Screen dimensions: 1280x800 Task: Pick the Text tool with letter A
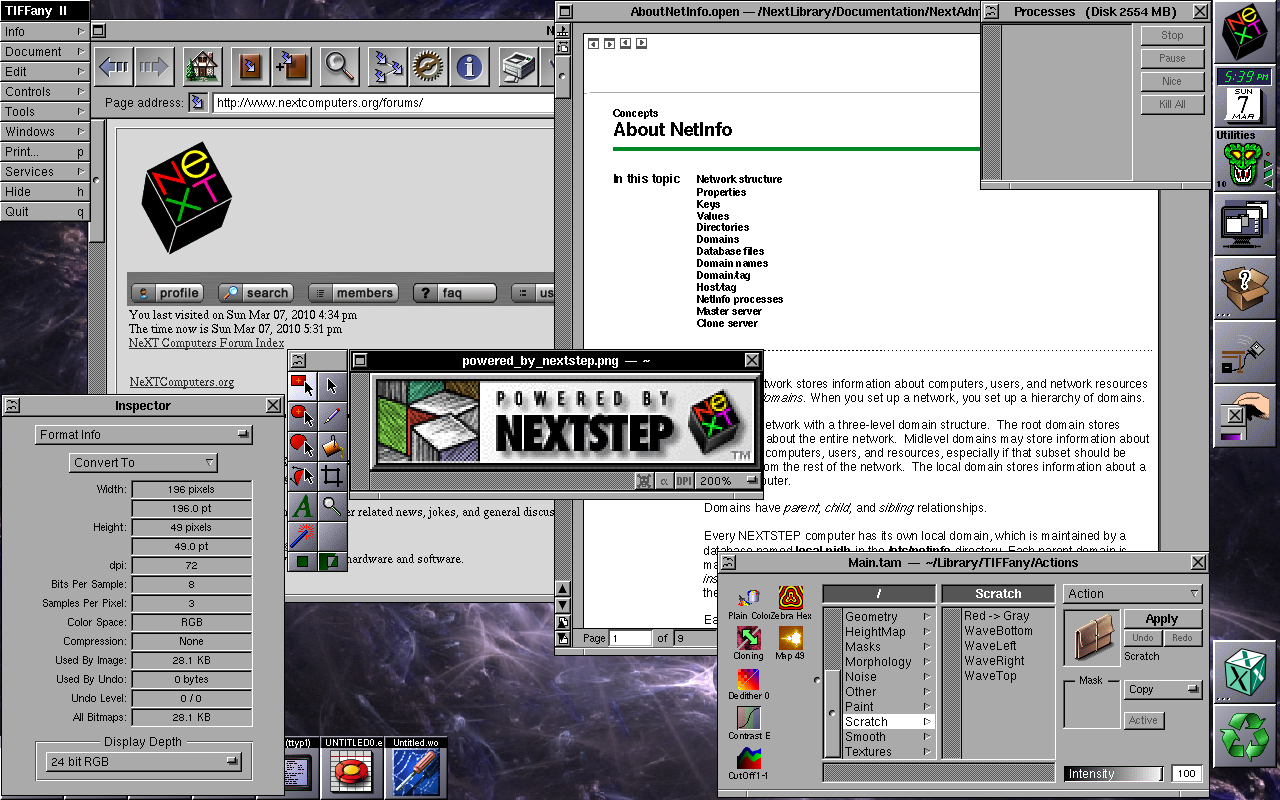(x=303, y=506)
